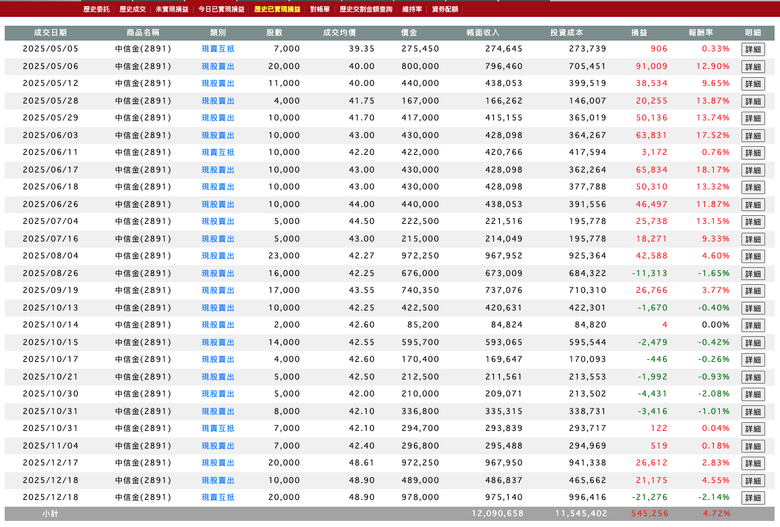View 詳細 for the 2025/08/26 loss row
This screenshot has width=780, height=527.
click(752, 274)
